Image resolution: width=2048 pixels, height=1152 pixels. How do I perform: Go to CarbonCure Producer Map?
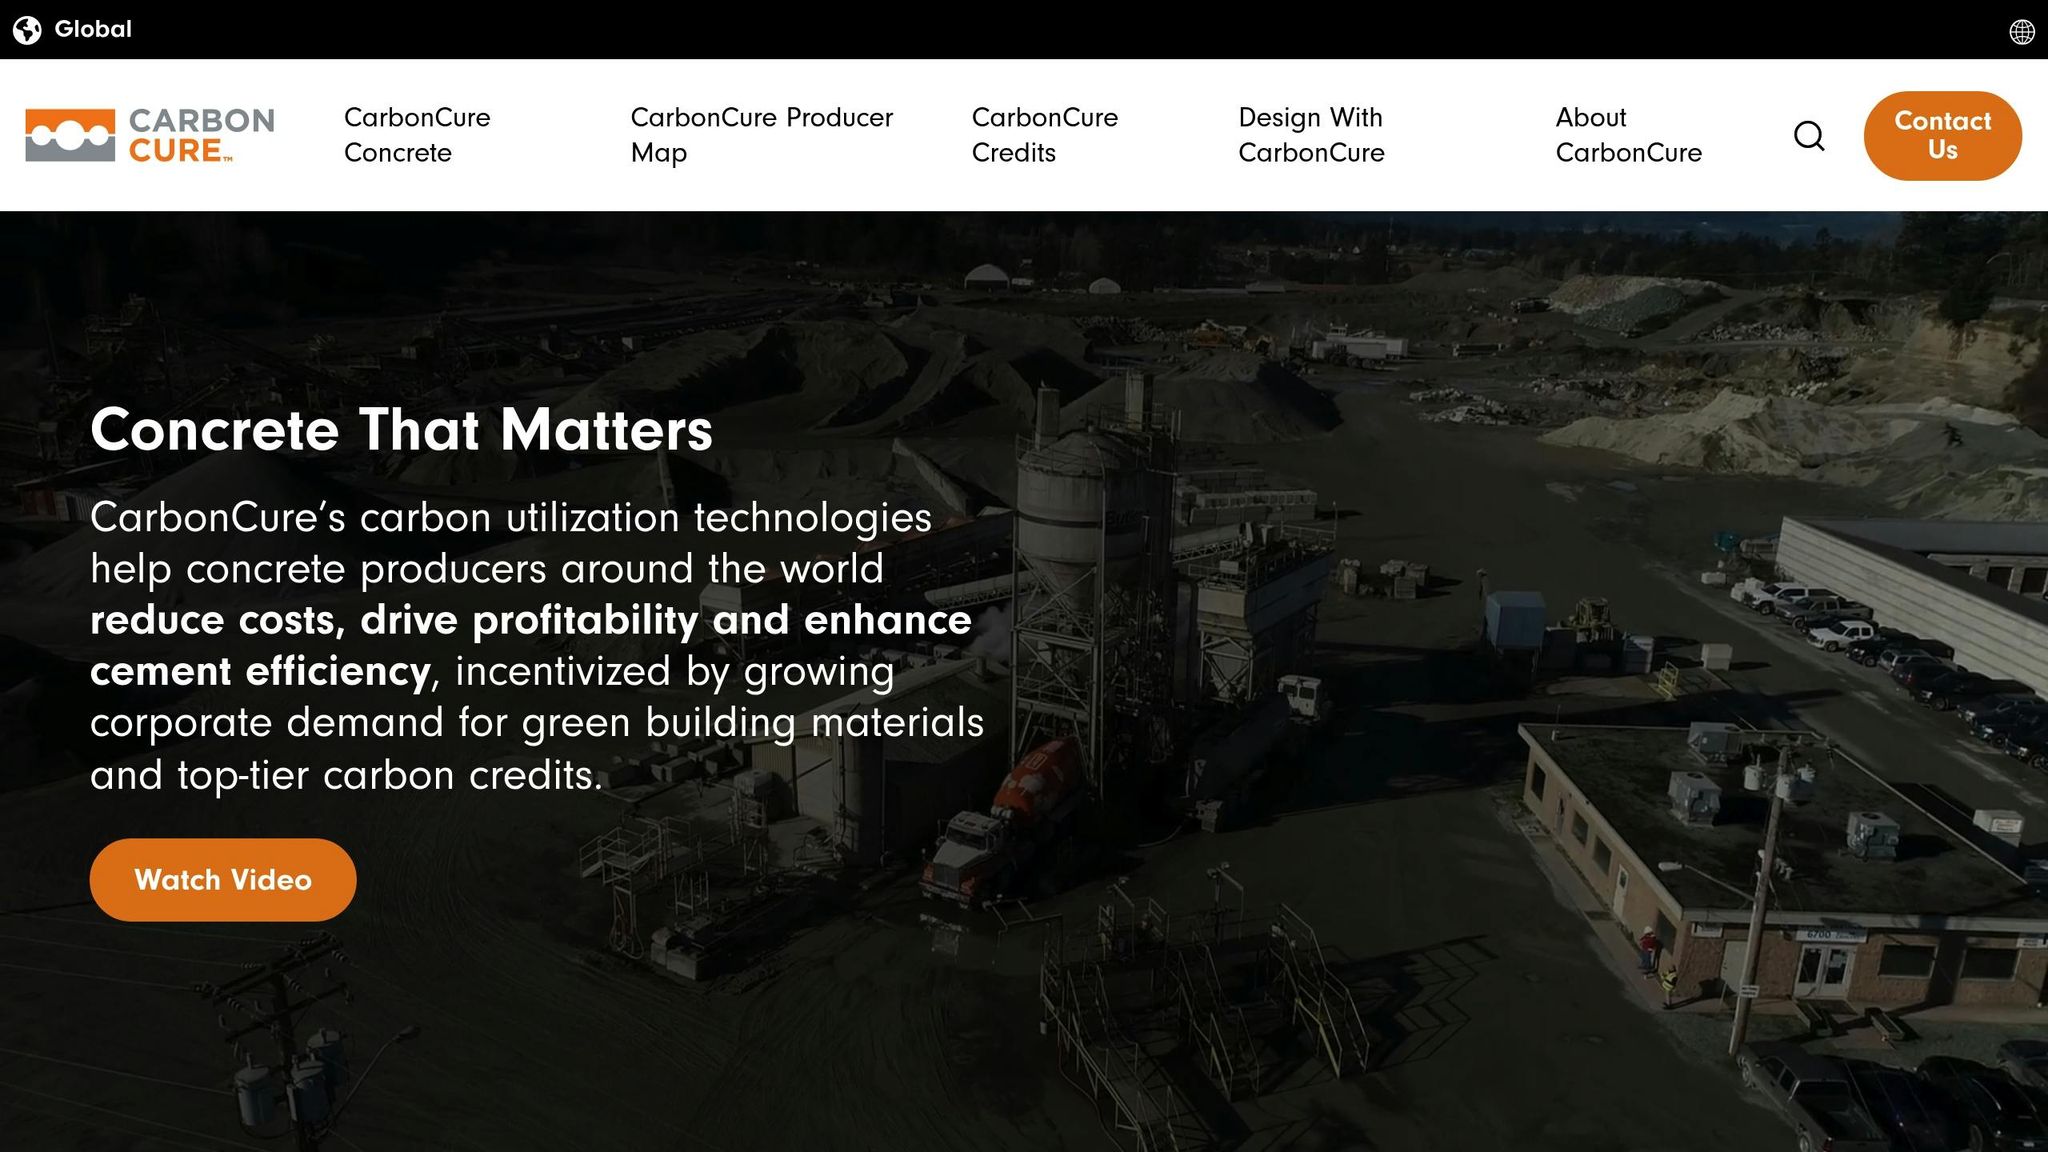(762, 135)
